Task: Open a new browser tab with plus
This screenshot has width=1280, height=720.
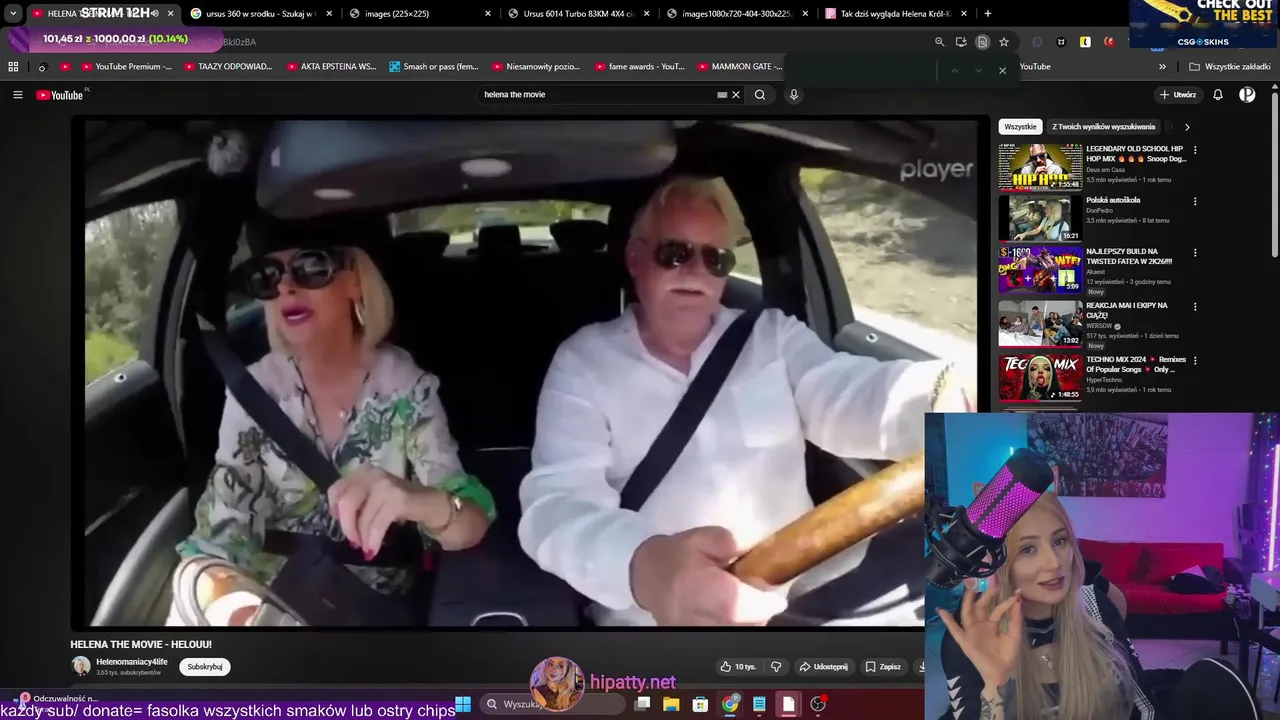Action: pos(988,13)
